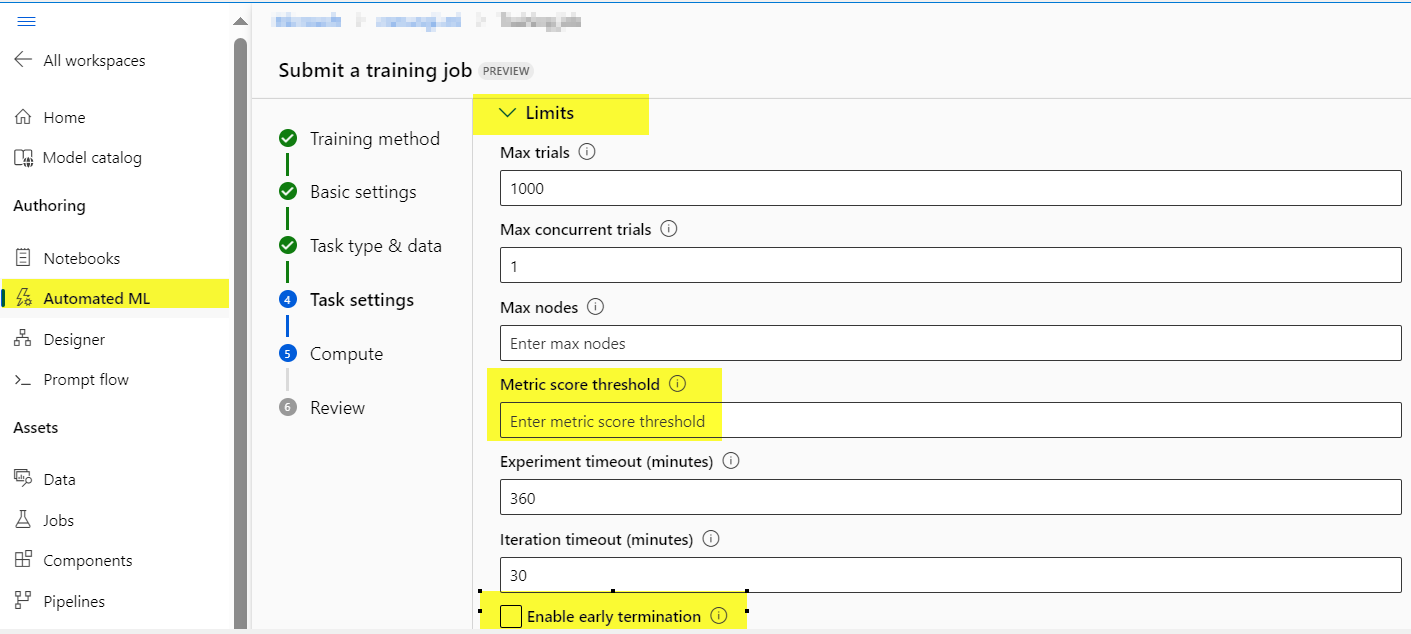Show info for Max trials
The height and width of the screenshot is (634, 1411).
pyautogui.click(x=587, y=153)
